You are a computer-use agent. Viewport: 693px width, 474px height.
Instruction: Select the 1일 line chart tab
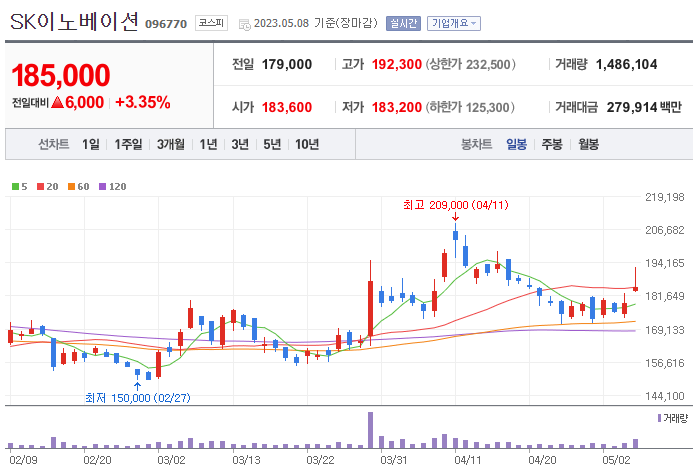(x=91, y=144)
